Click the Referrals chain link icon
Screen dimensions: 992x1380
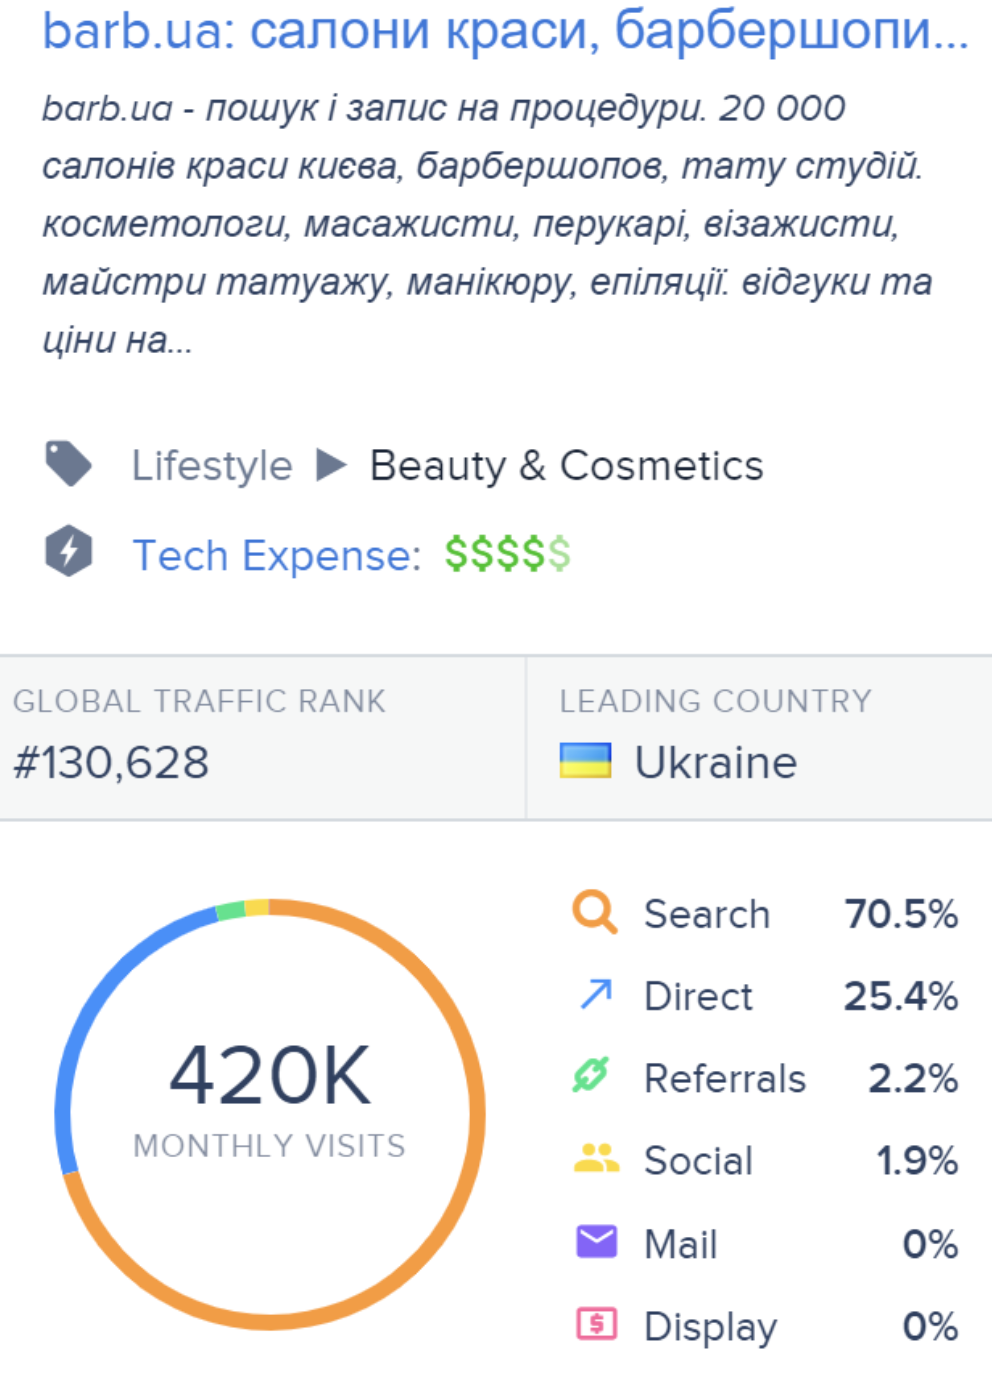point(591,1075)
